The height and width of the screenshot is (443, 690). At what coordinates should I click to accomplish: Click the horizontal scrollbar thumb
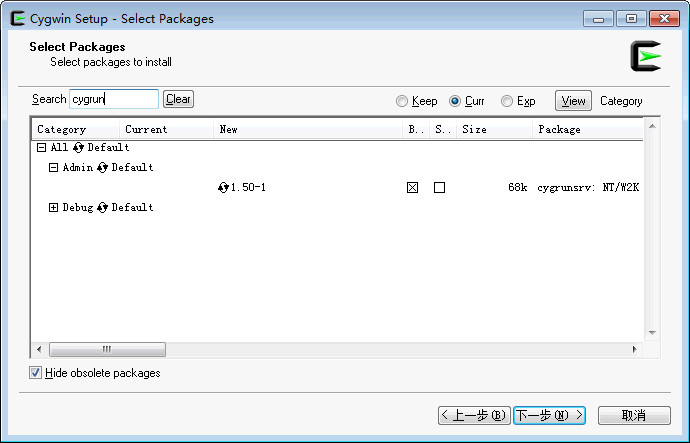[107, 349]
